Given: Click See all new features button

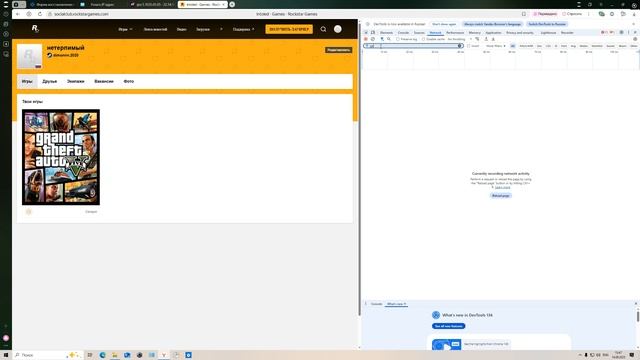Looking at the screenshot, I should pos(449,326).
